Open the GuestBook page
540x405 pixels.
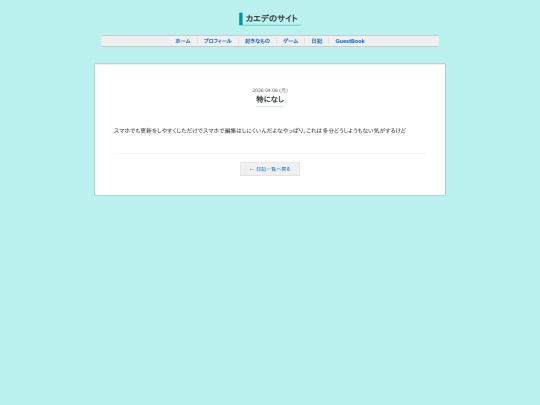350,41
